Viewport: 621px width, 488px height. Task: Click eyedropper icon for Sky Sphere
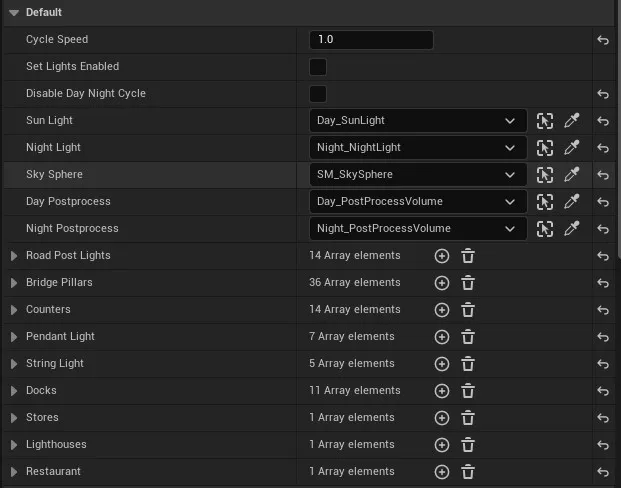coord(572,175)
